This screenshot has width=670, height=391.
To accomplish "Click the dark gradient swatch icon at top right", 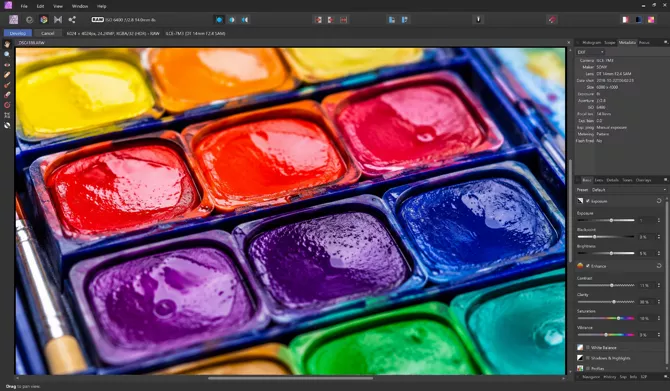I will [638, 20].
